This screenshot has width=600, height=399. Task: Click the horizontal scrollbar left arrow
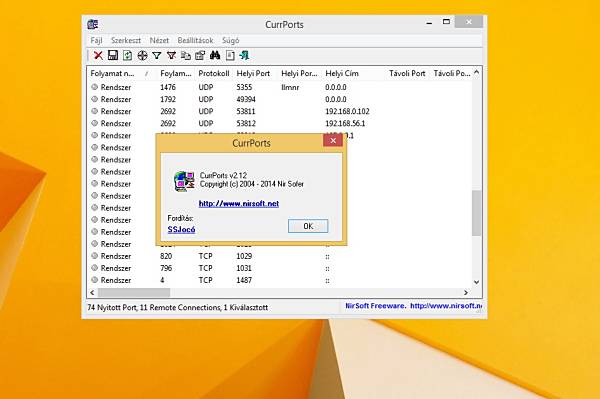pos(92,293)
